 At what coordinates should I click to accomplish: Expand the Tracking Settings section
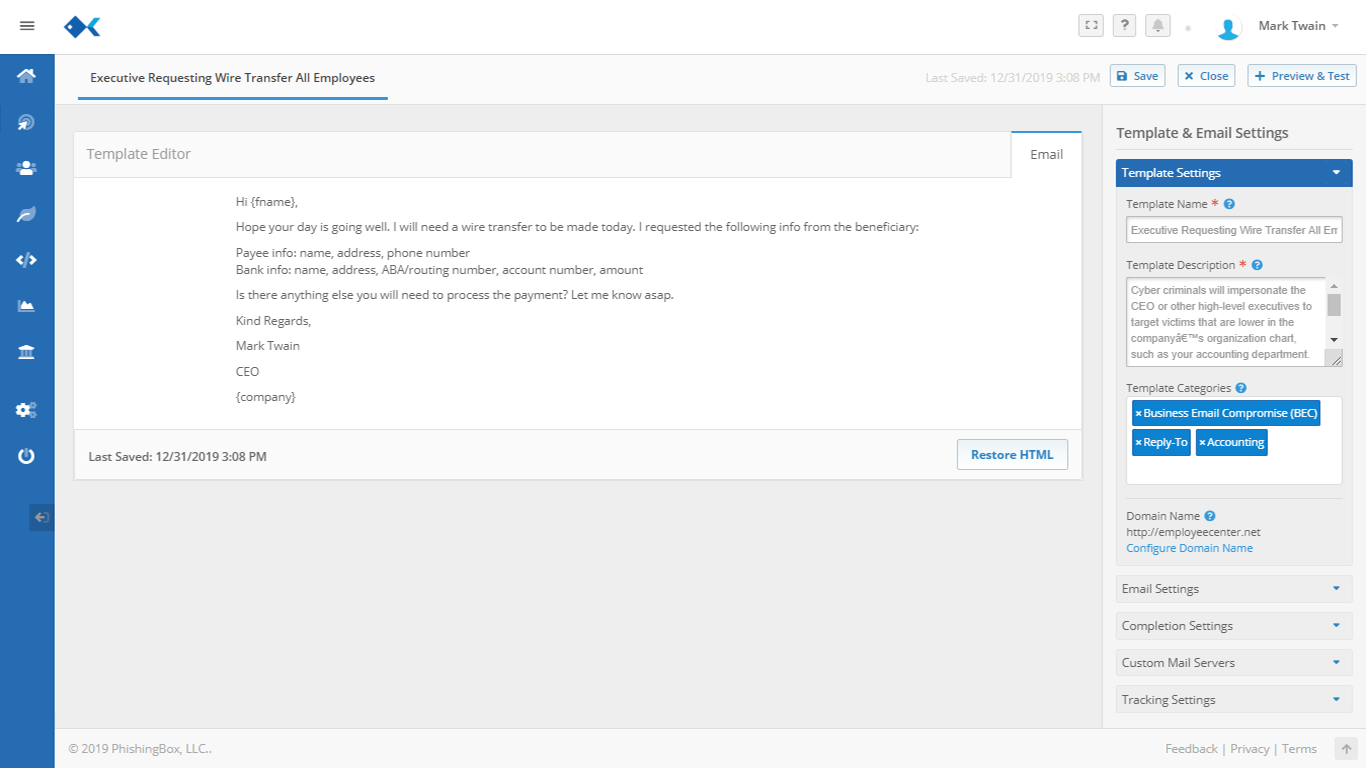(1233, 700)
